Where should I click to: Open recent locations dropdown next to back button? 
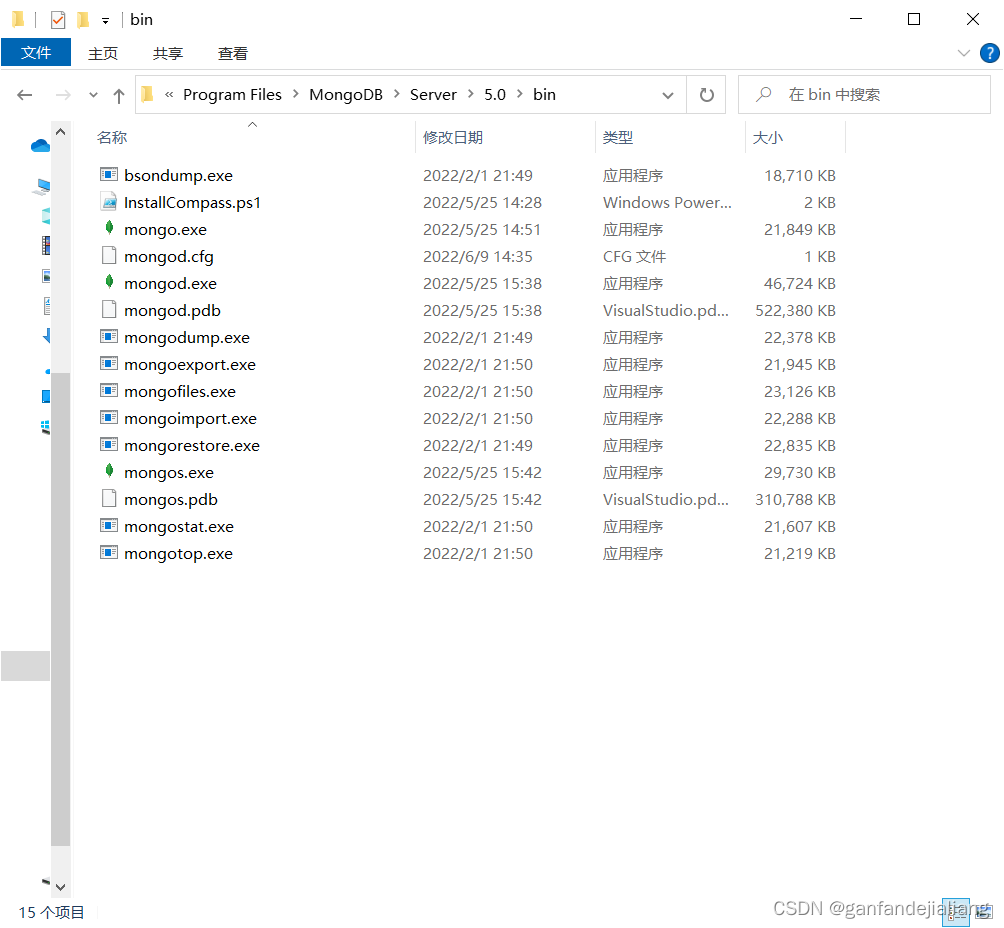[x=93, y=94]
